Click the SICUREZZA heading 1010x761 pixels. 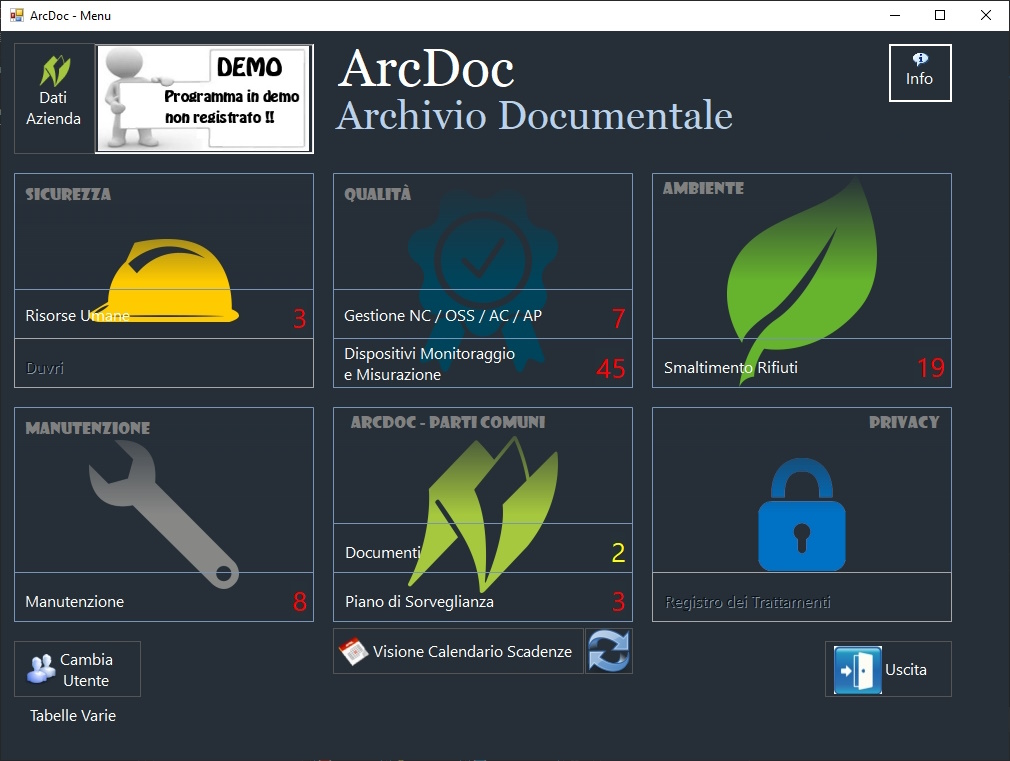[x=68, y=195]
